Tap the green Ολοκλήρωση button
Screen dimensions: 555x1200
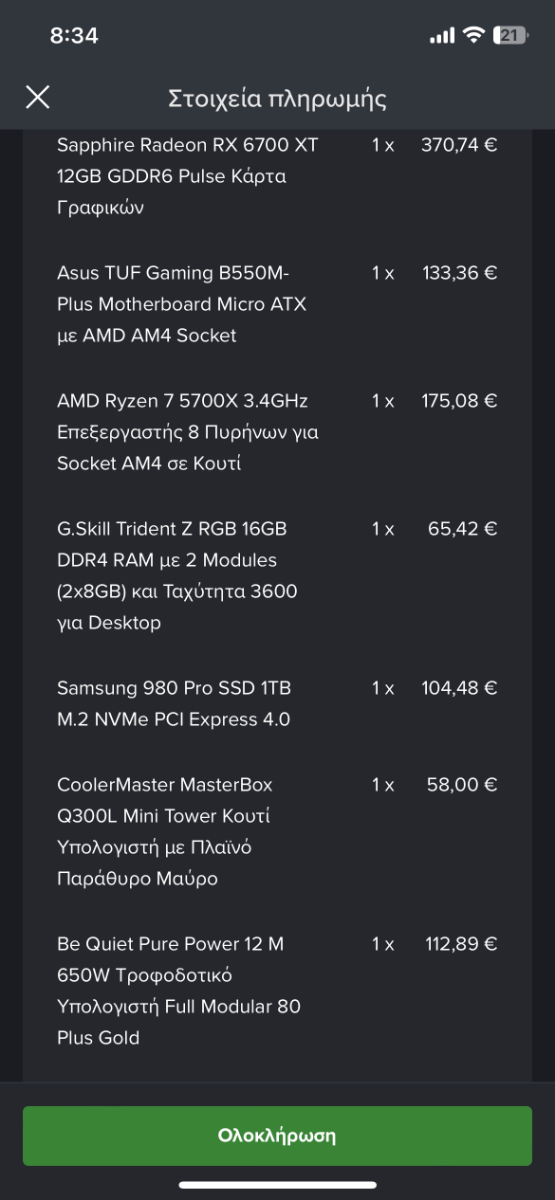pos(277,1135)
